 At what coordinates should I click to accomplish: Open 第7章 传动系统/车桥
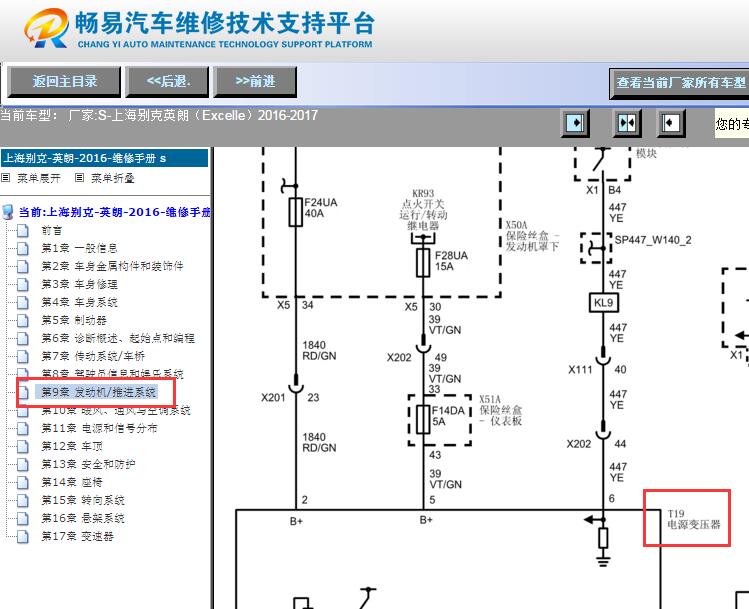[x=93, y=356]
